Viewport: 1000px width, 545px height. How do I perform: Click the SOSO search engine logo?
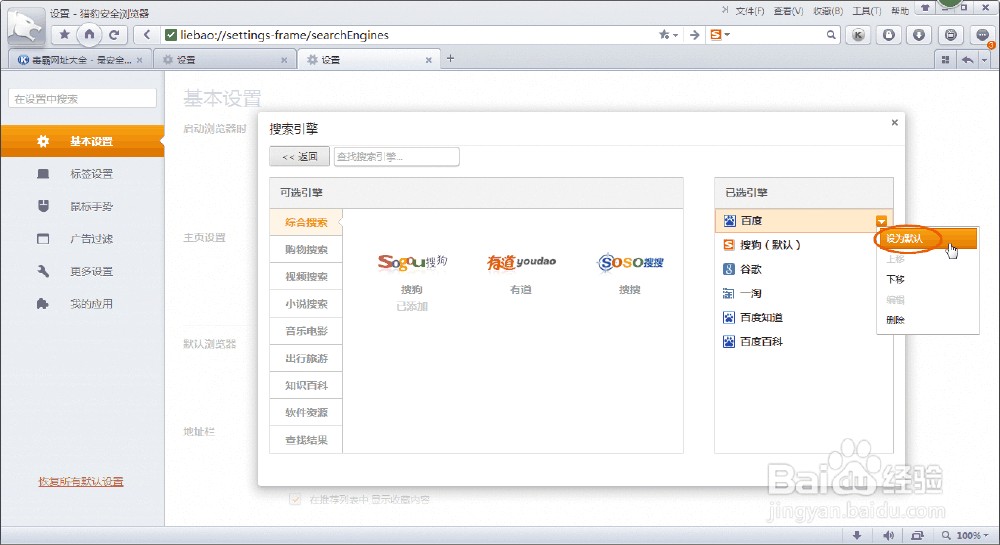point(630,262)
